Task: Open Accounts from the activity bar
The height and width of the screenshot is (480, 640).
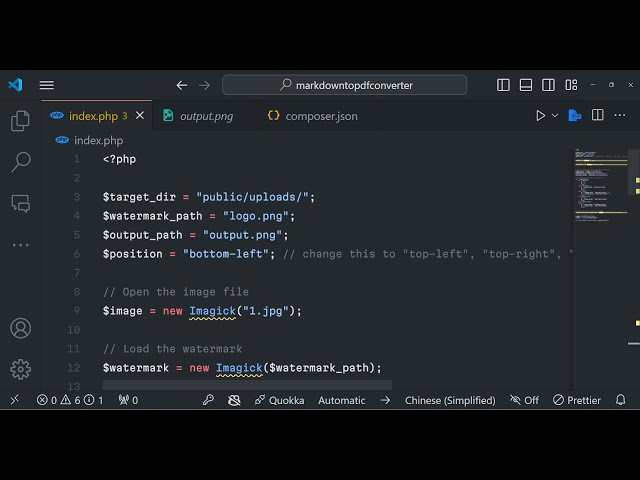Action: [20, 329]
